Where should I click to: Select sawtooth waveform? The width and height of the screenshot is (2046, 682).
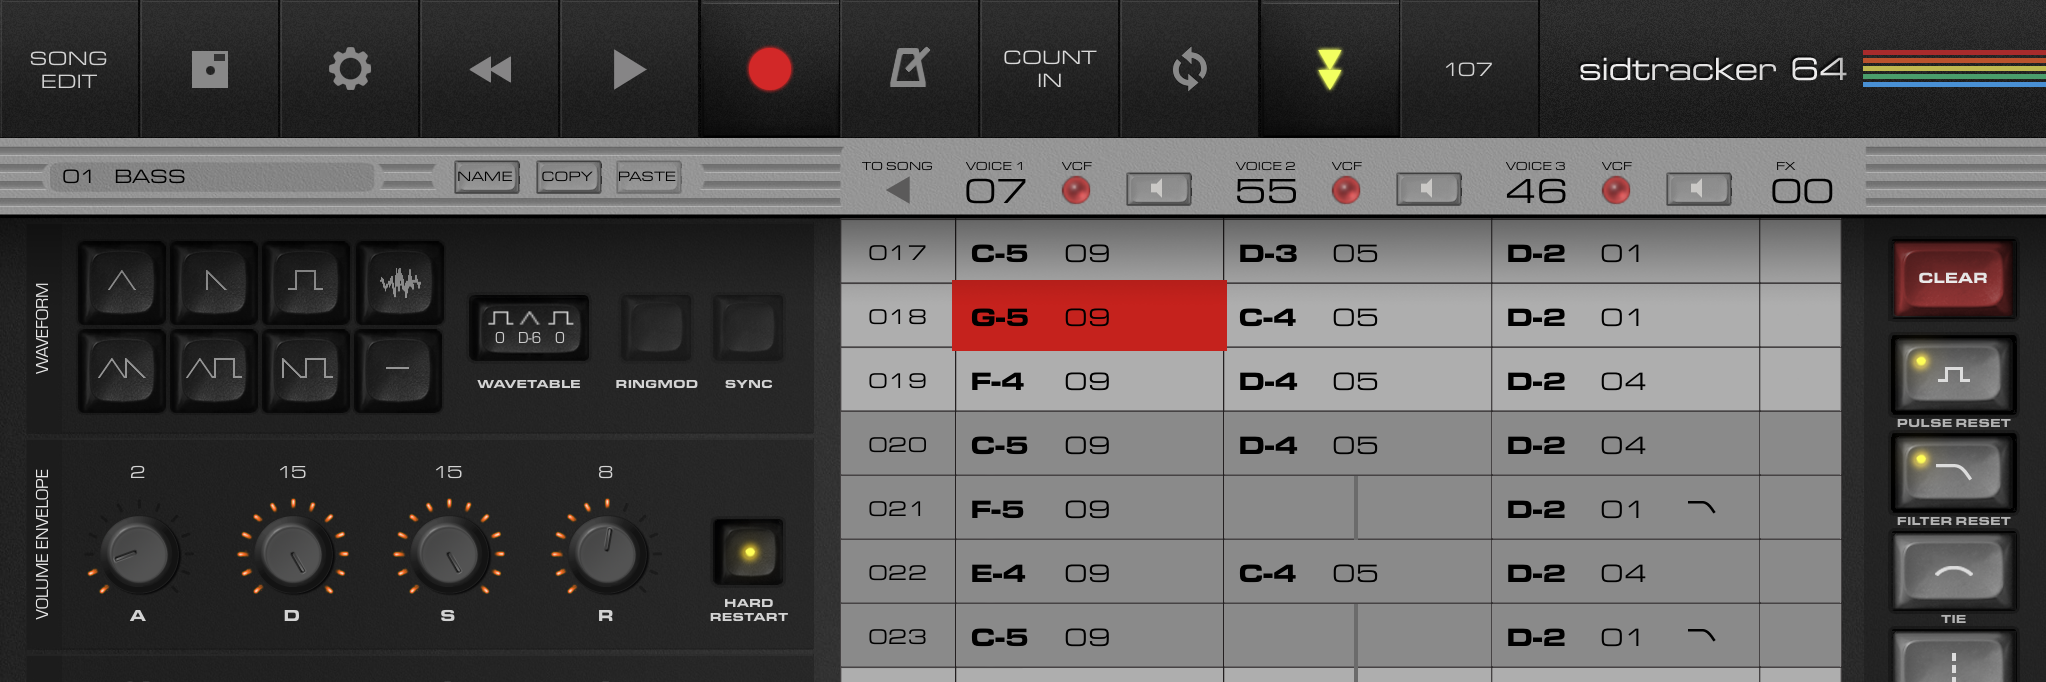(214, 282)
